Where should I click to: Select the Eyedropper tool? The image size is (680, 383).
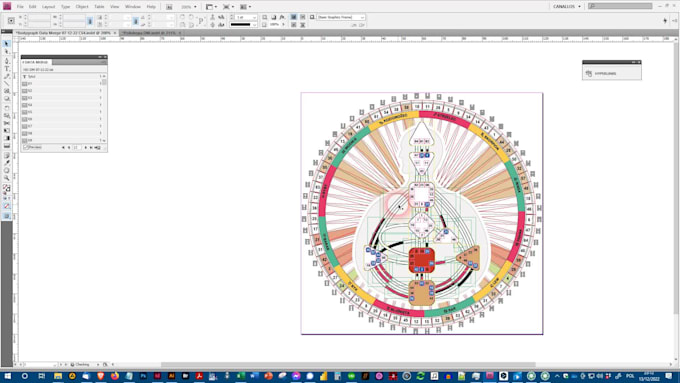pyautogui.click(x=7, y=163)
